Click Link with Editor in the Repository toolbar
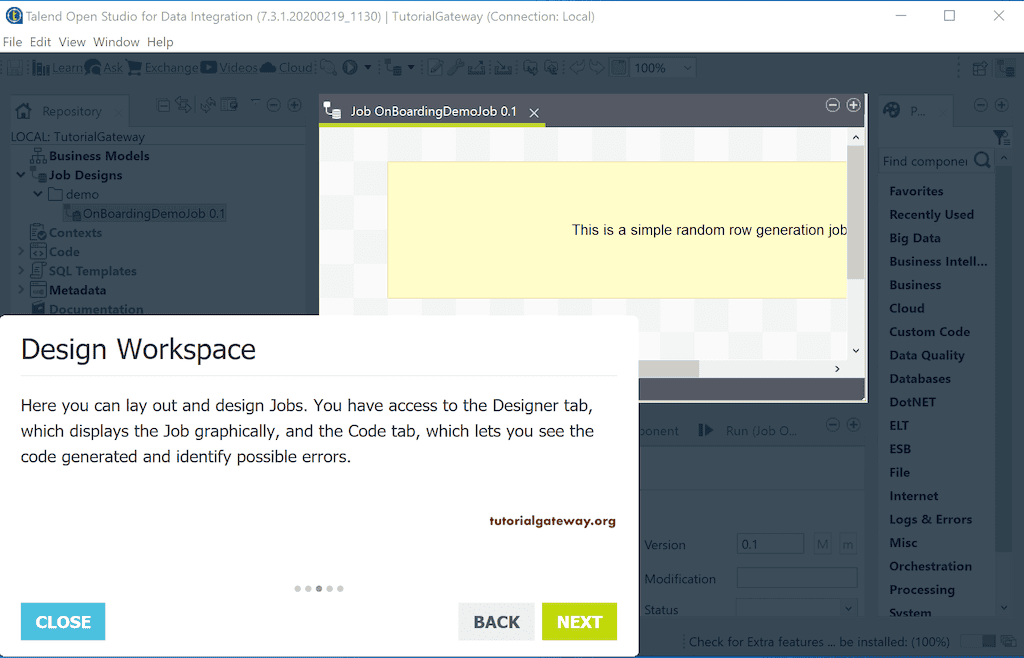 (184, 105)
